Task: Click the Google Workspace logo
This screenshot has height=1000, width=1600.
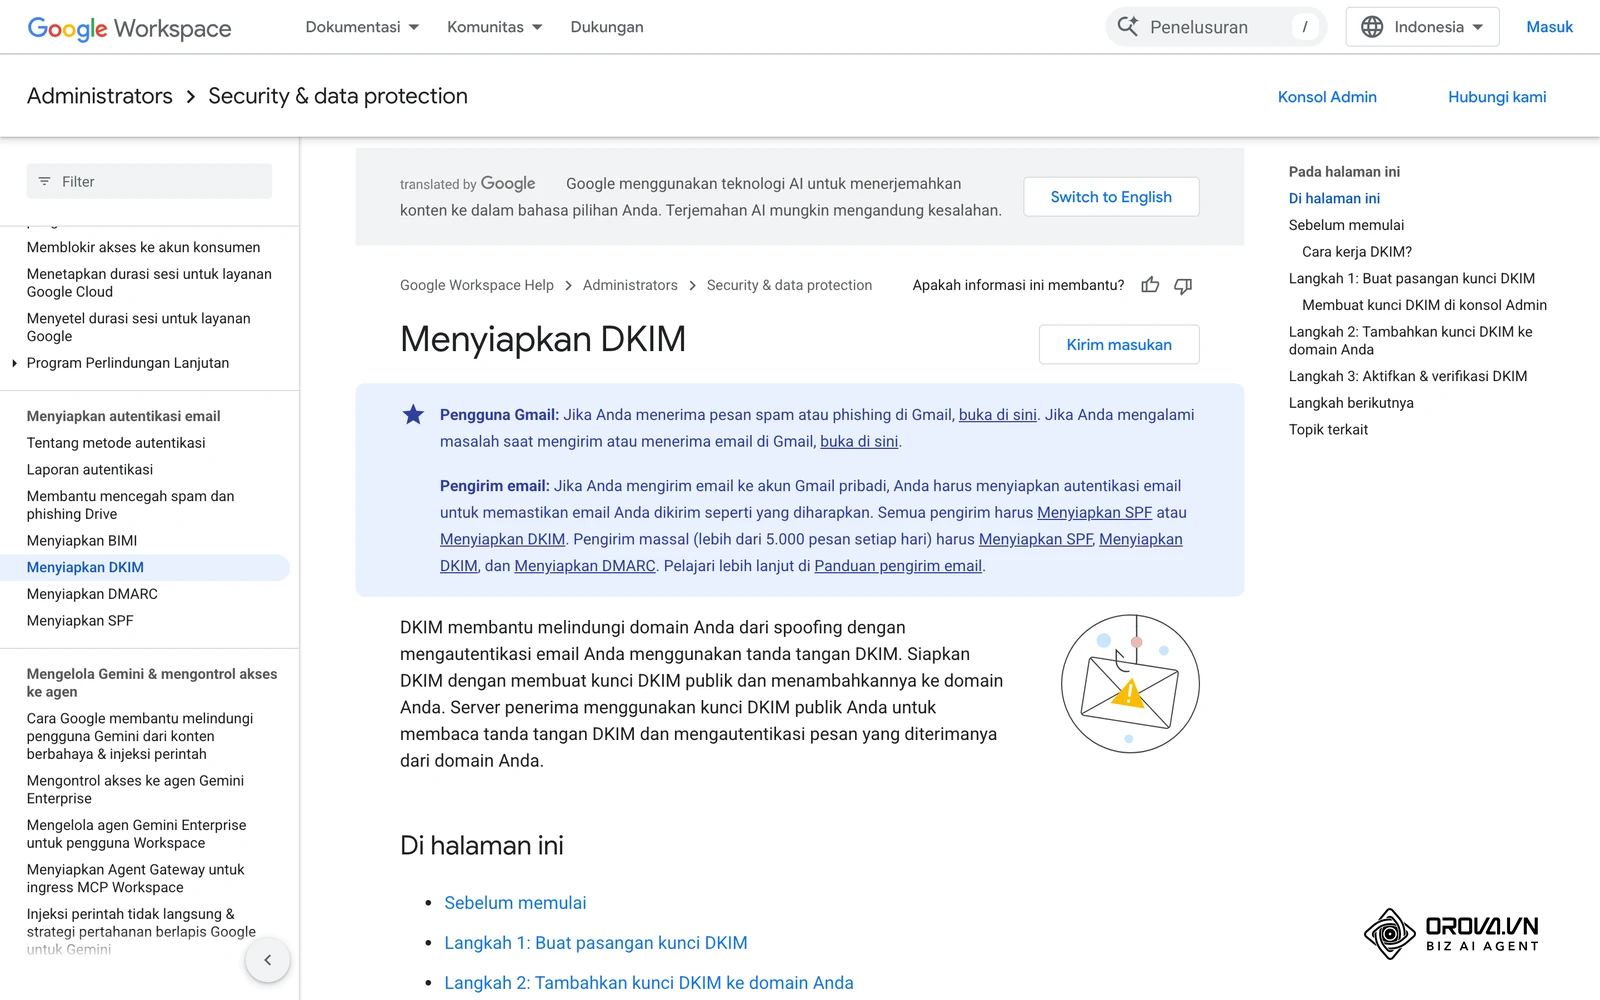Action: click(129, 28)
